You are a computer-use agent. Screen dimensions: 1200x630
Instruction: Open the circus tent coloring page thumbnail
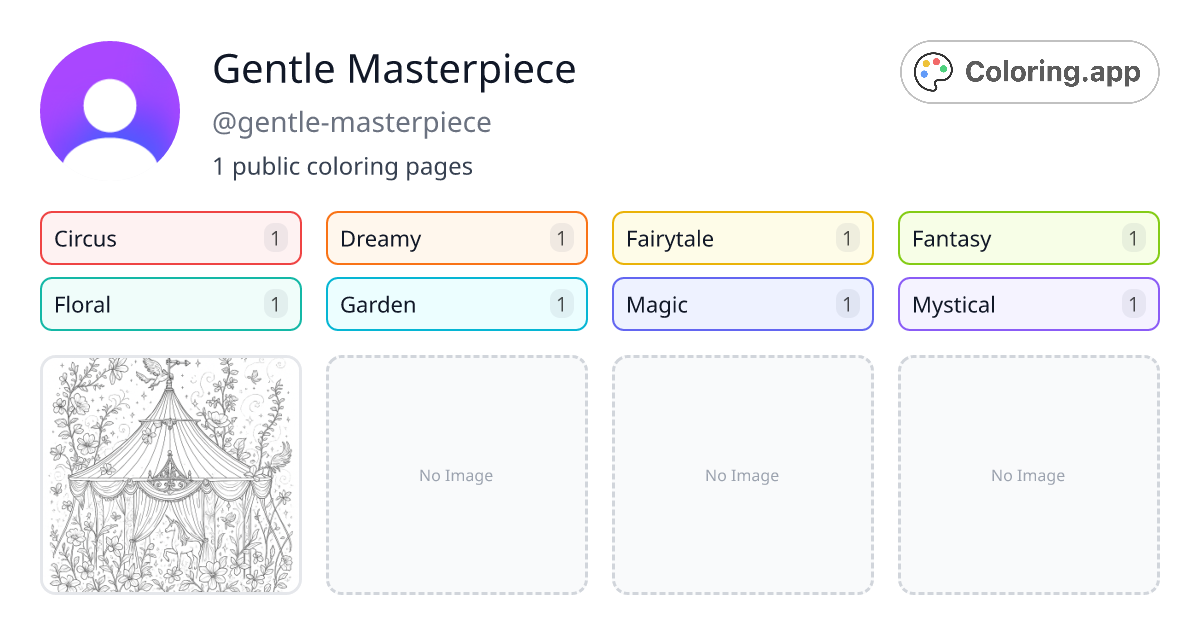point(170,475)
